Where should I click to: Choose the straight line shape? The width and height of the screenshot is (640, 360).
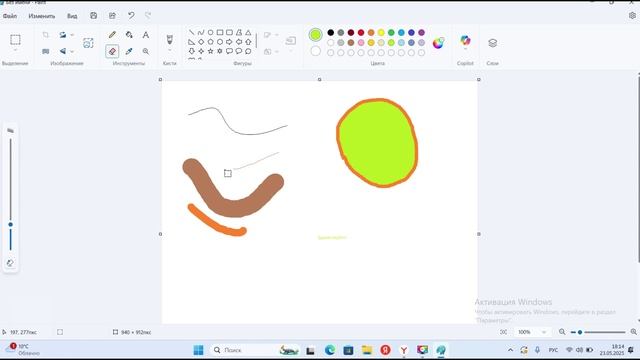coord(191,32)
